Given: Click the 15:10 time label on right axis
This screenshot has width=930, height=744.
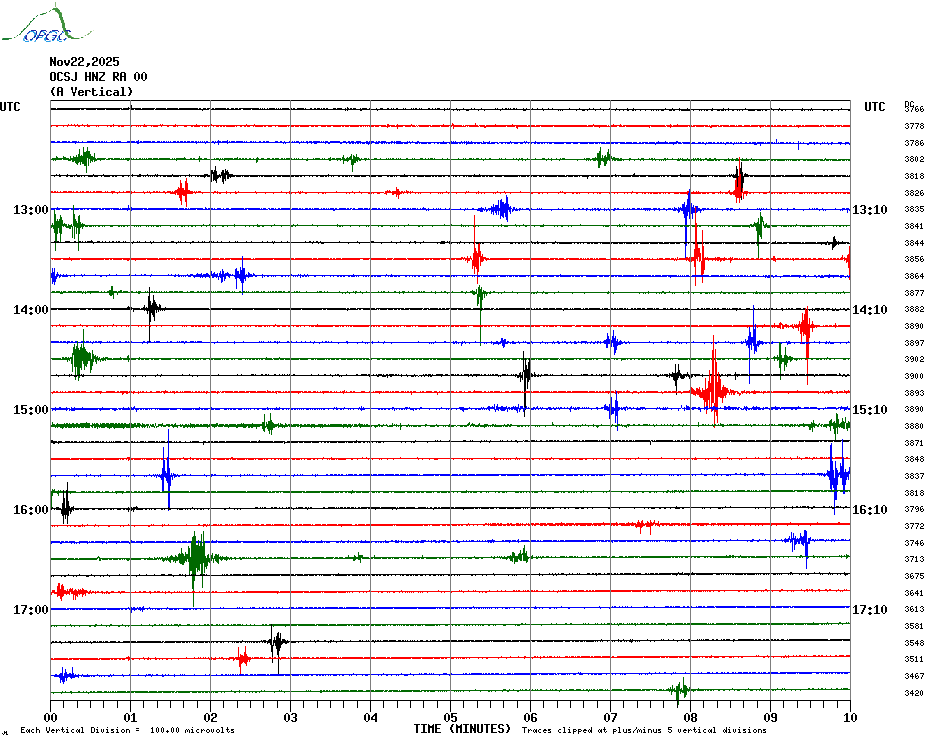Looking at the screenshot, I should point(869,410).
